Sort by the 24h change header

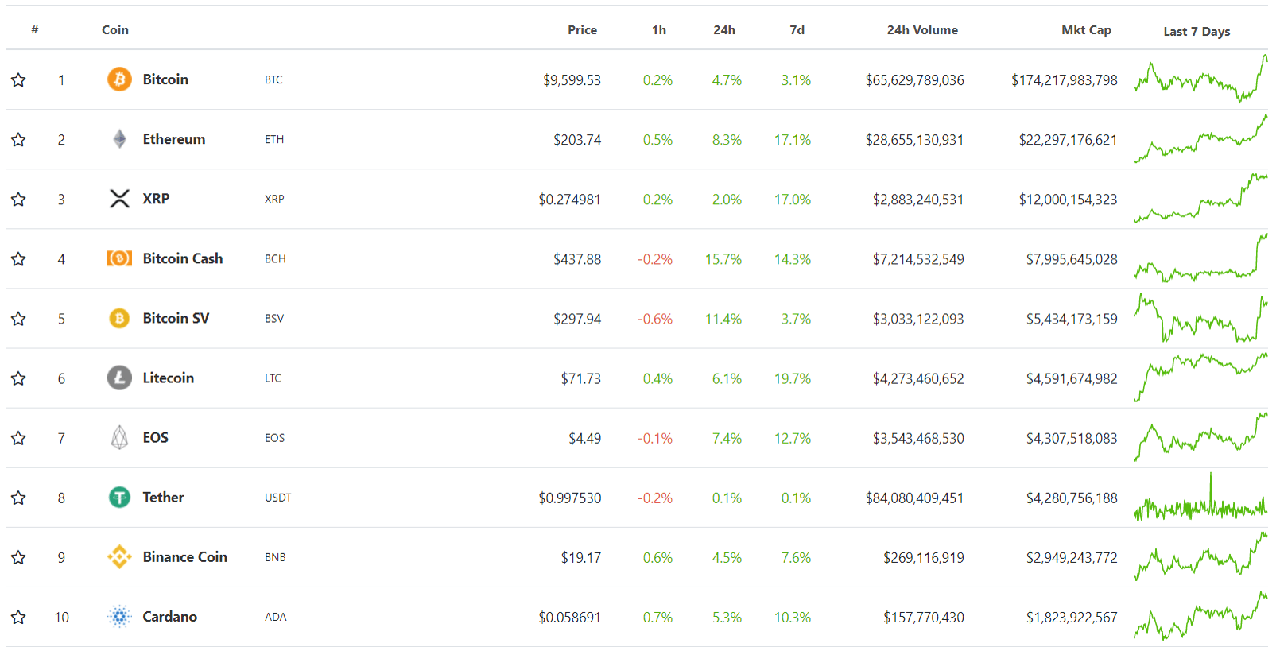pos(725,30)
